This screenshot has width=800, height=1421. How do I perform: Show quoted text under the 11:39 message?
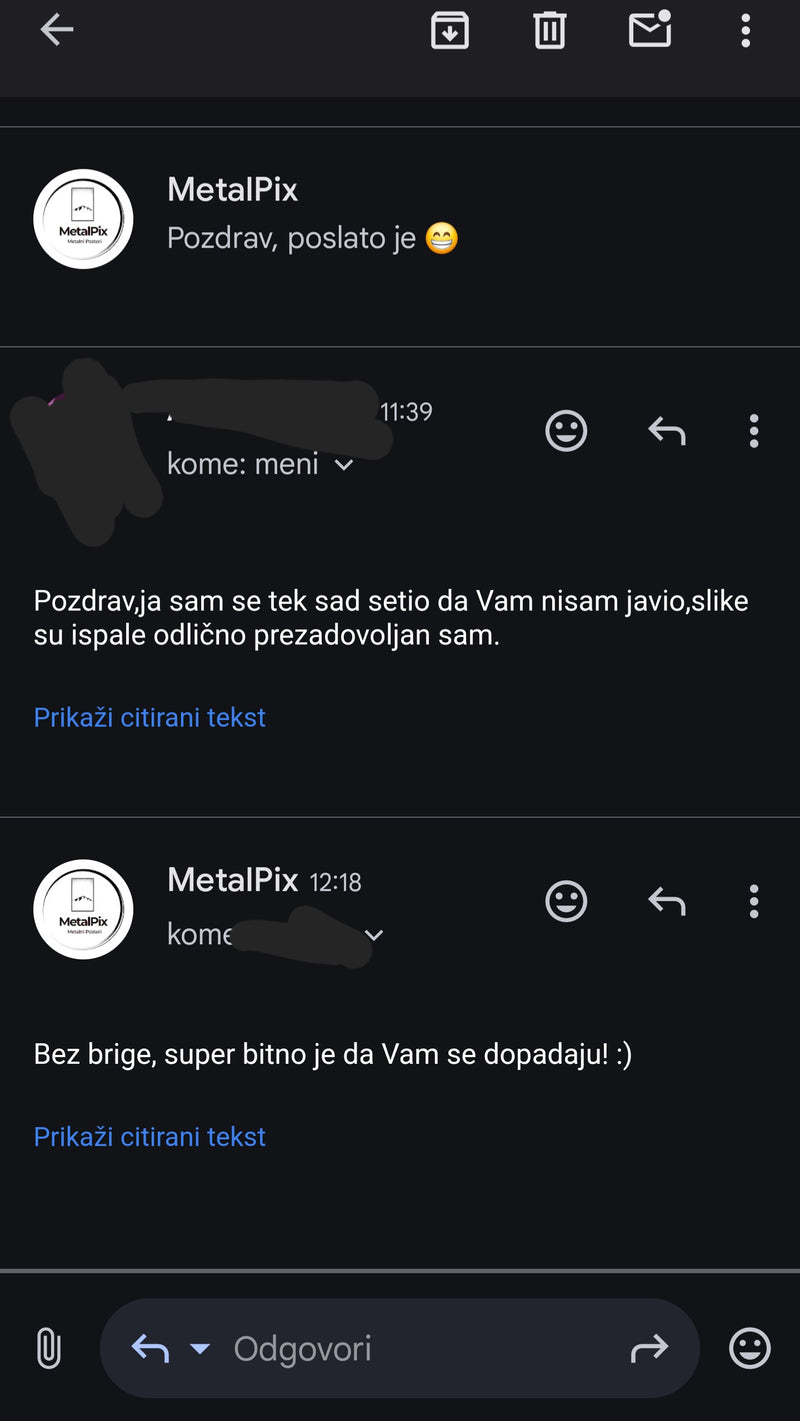pyautogui.click(x=150, y=718)
